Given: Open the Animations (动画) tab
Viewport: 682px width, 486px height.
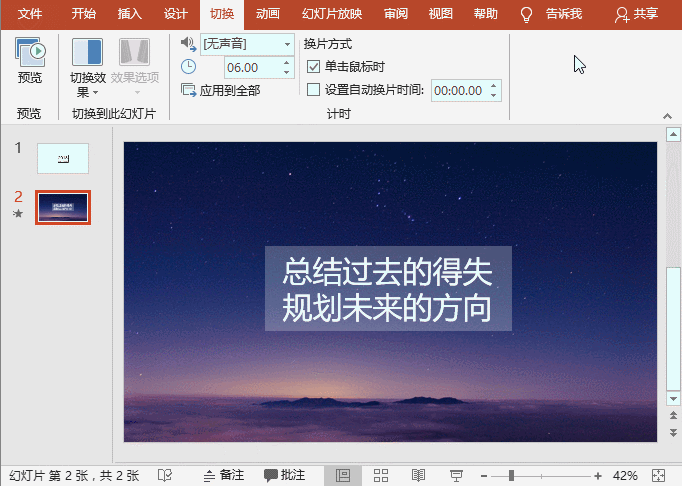Looking at the screenshot, I should pyautogui.click(x=267, y=14).
